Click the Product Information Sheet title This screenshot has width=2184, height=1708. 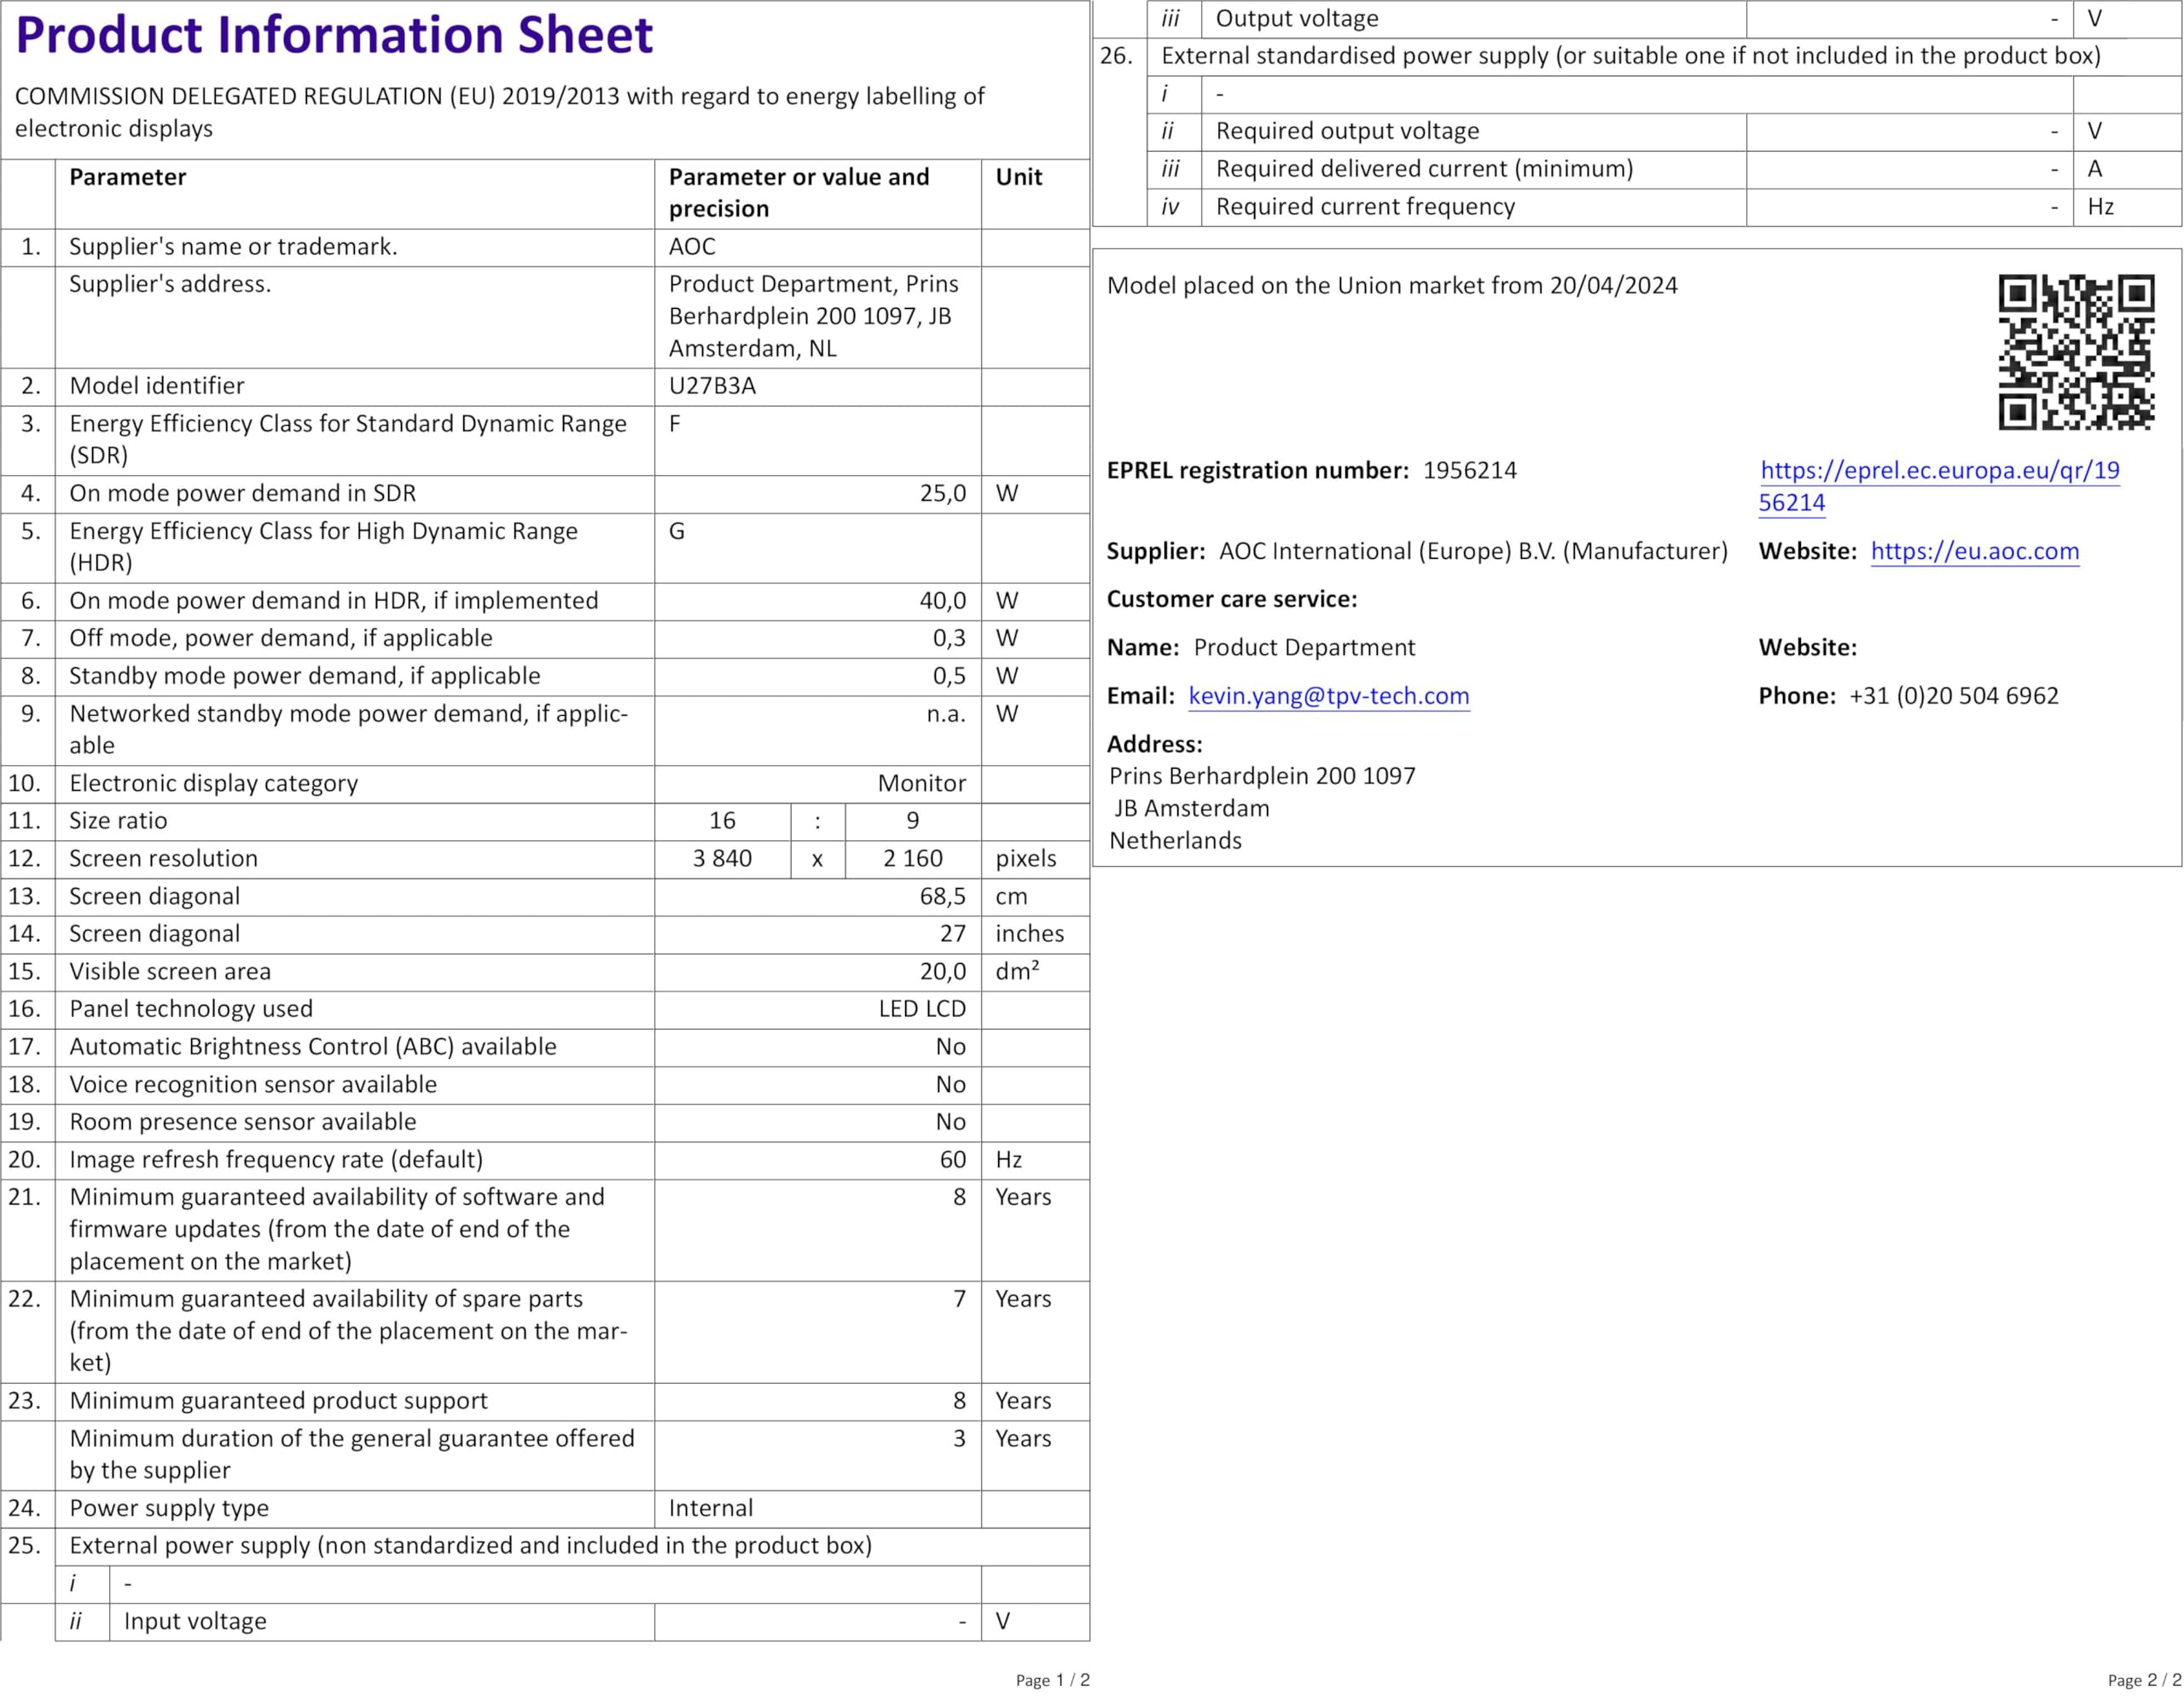click(x=334, y=35)
